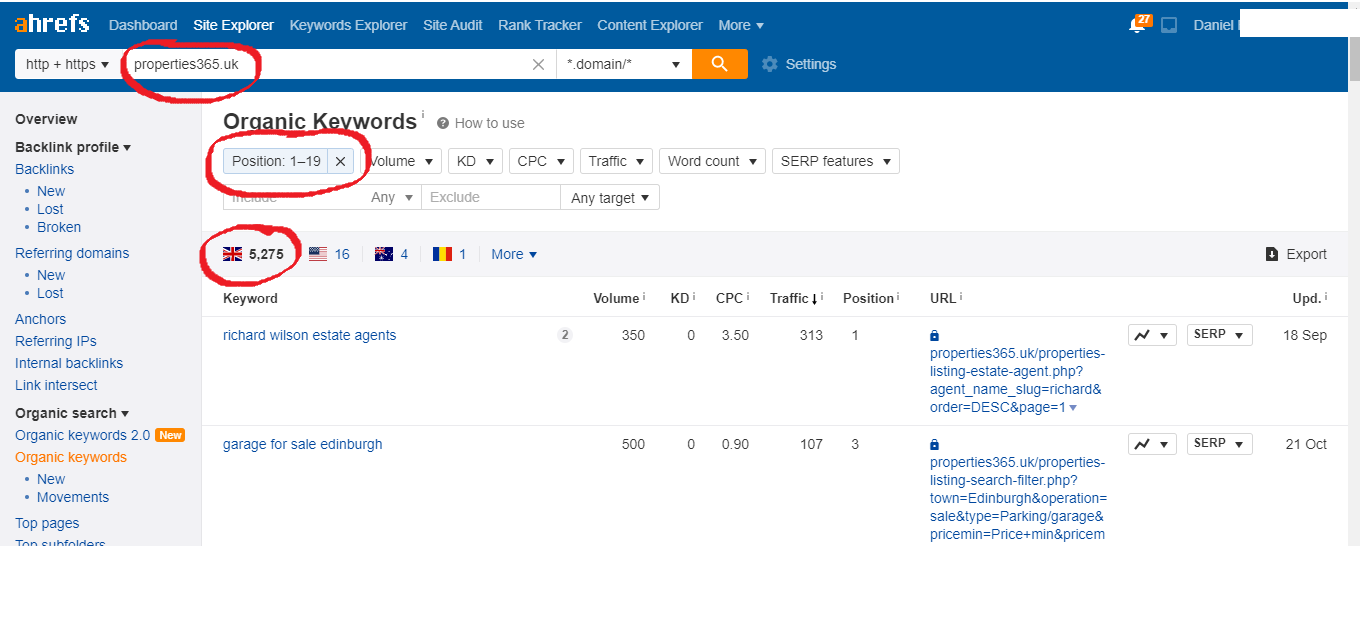Open Backlinks in sidebar
1360x628 pixels.
44,169
